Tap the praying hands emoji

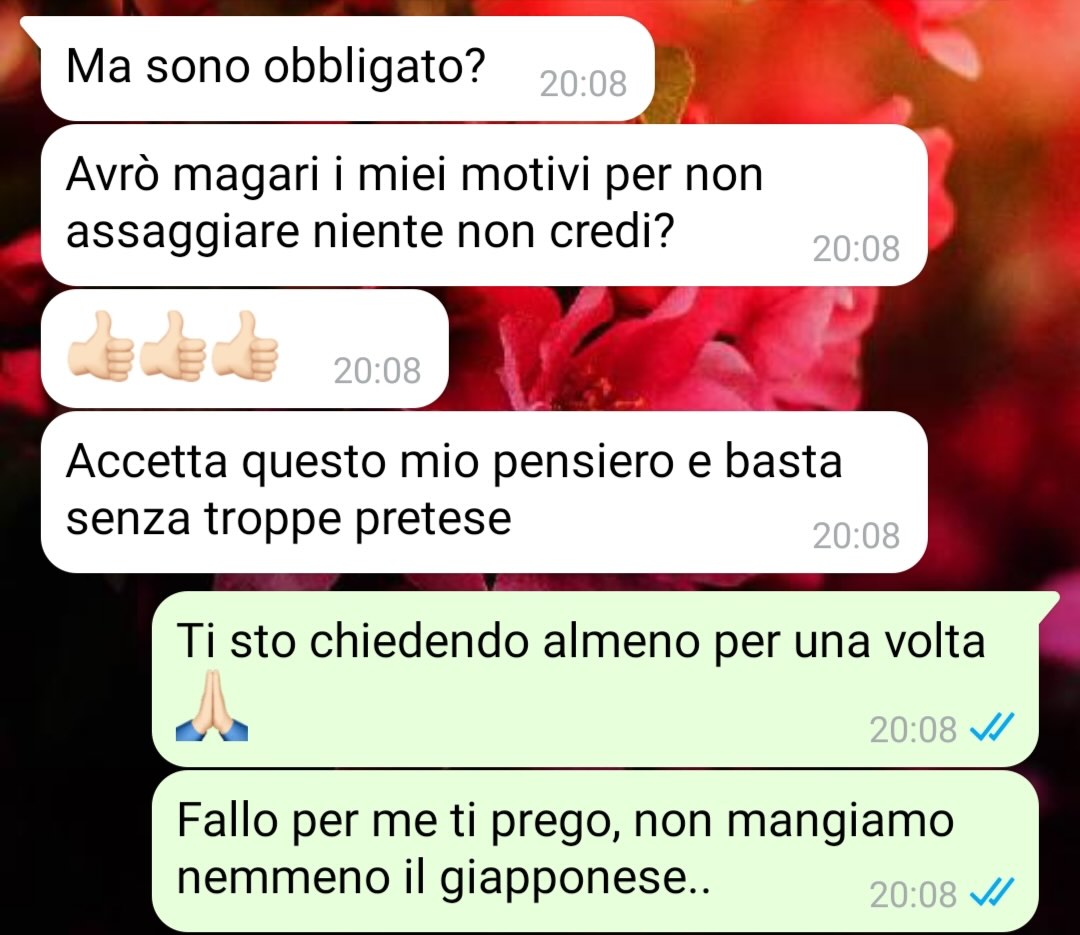pos(211,705)
